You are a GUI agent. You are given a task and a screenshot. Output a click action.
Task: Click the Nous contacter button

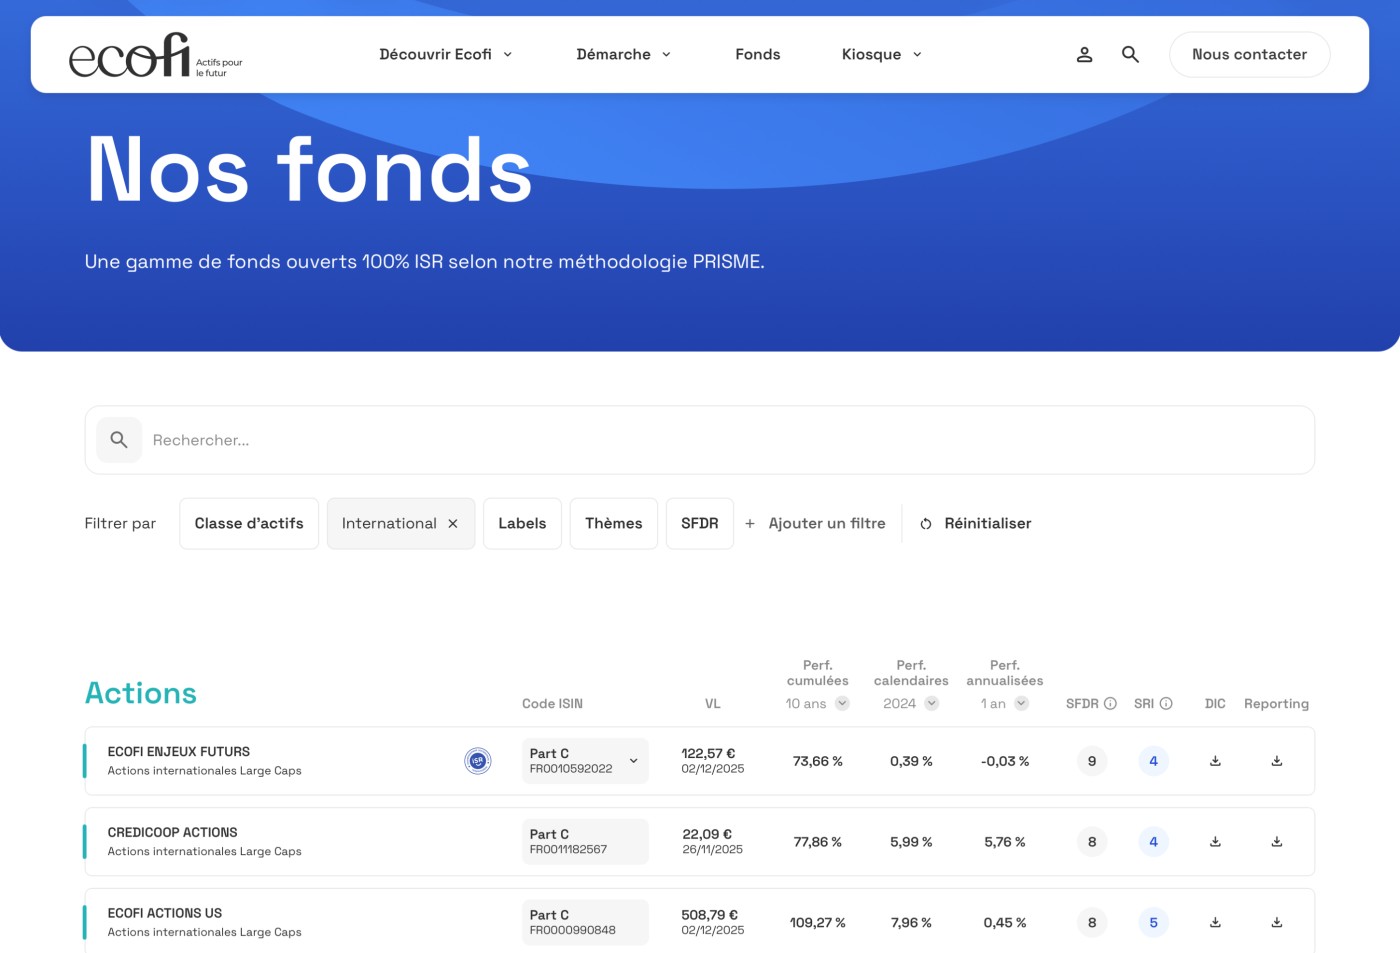(x=1249, y=54)
